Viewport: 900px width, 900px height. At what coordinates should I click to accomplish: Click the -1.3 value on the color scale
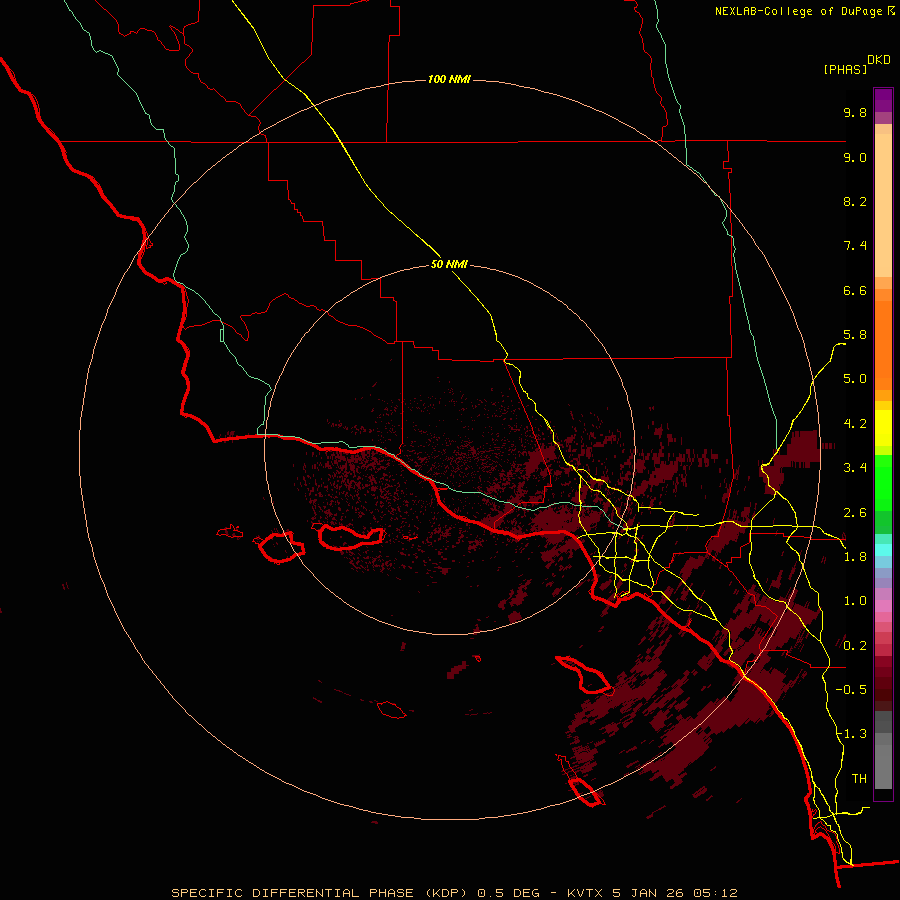click(x=851, y=734)
